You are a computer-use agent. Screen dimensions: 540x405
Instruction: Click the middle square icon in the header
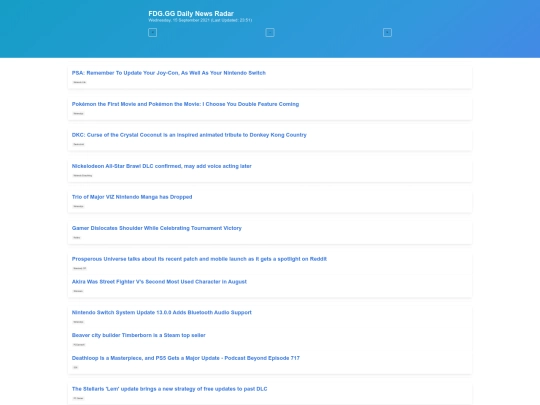click(270, 33)
